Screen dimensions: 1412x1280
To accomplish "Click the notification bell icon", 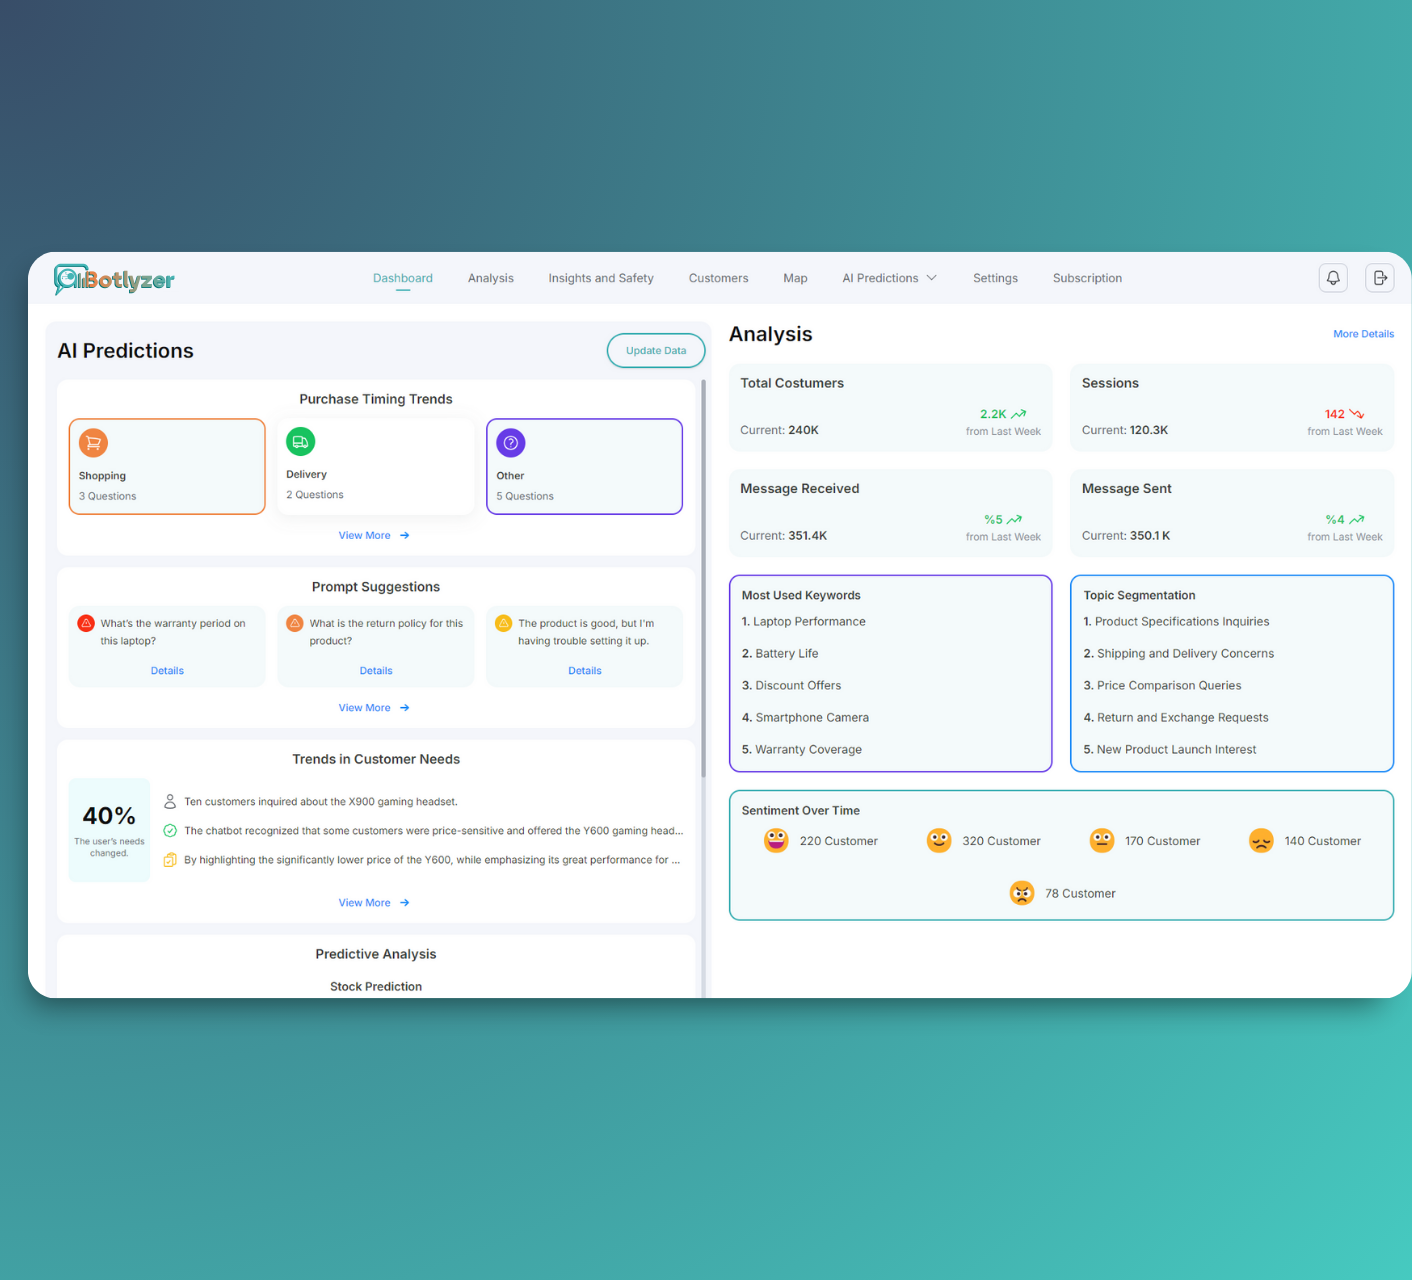I will pos(1333,278).
